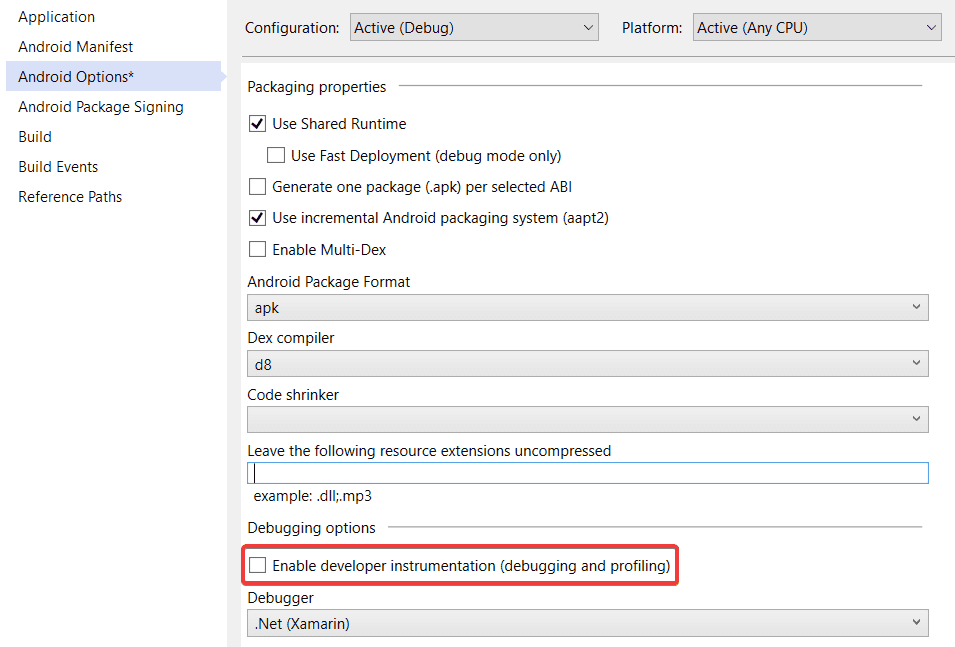Screen dimensions: 955x647
Task: Open the Code shrinker dropdown
Action: coord(587,420)
